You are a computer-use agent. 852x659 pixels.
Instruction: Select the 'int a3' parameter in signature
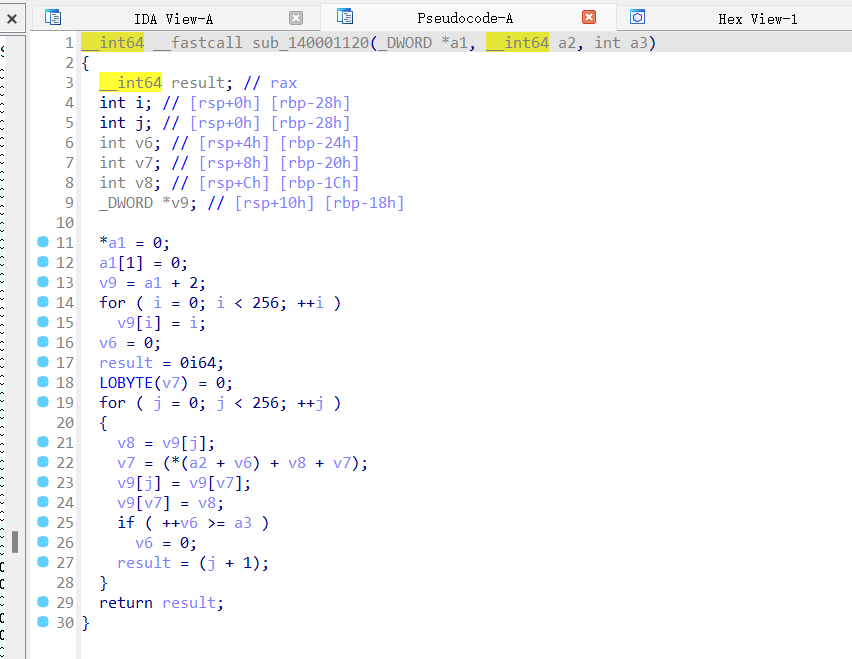[621, 43]
